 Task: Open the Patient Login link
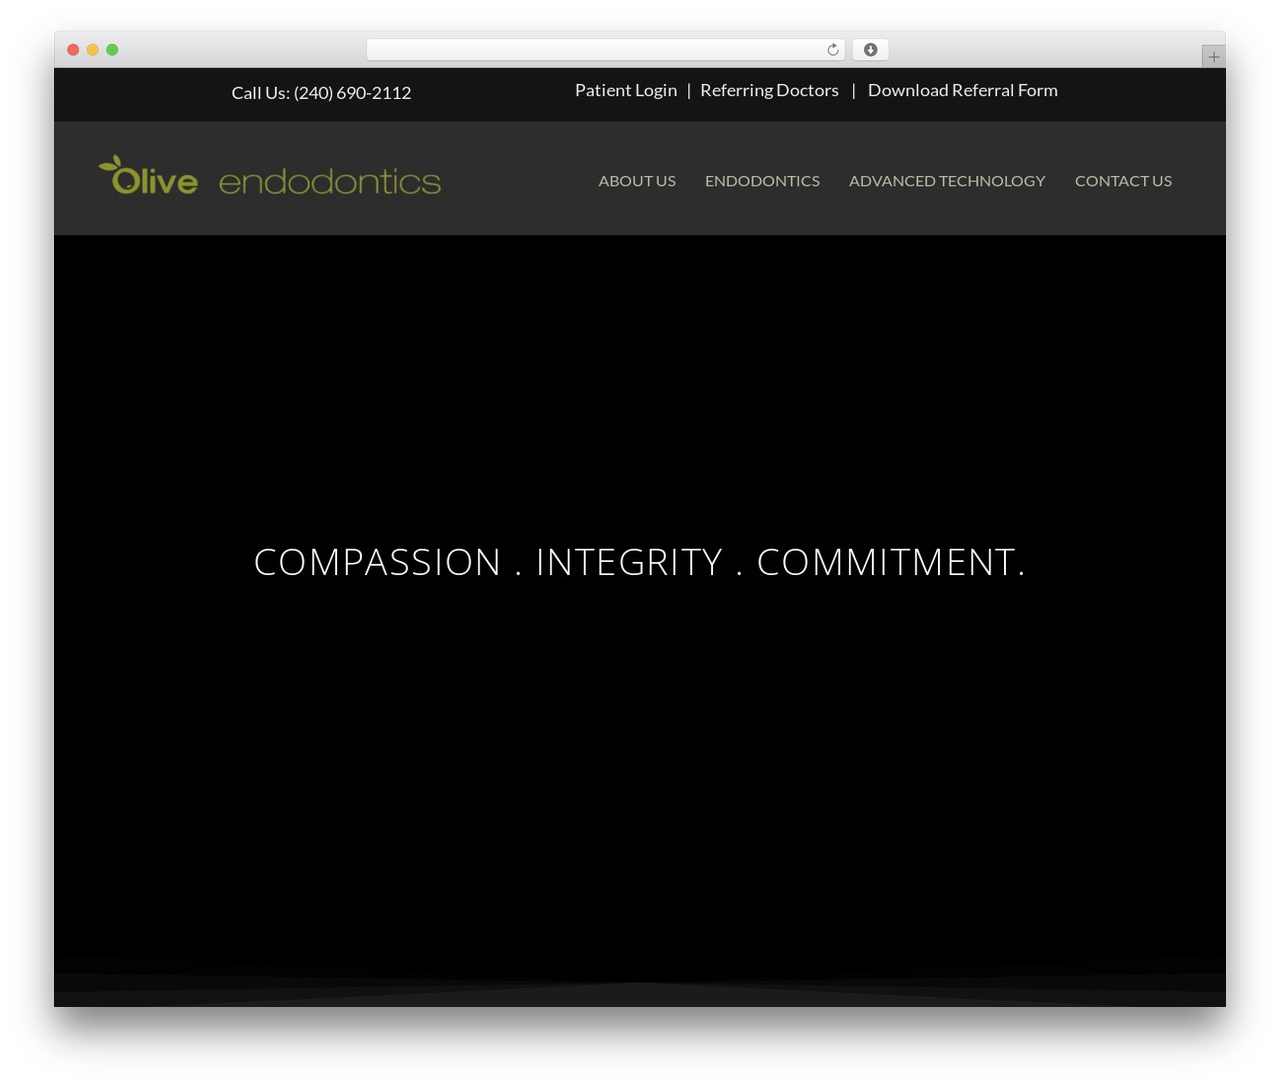coord(626,90)
